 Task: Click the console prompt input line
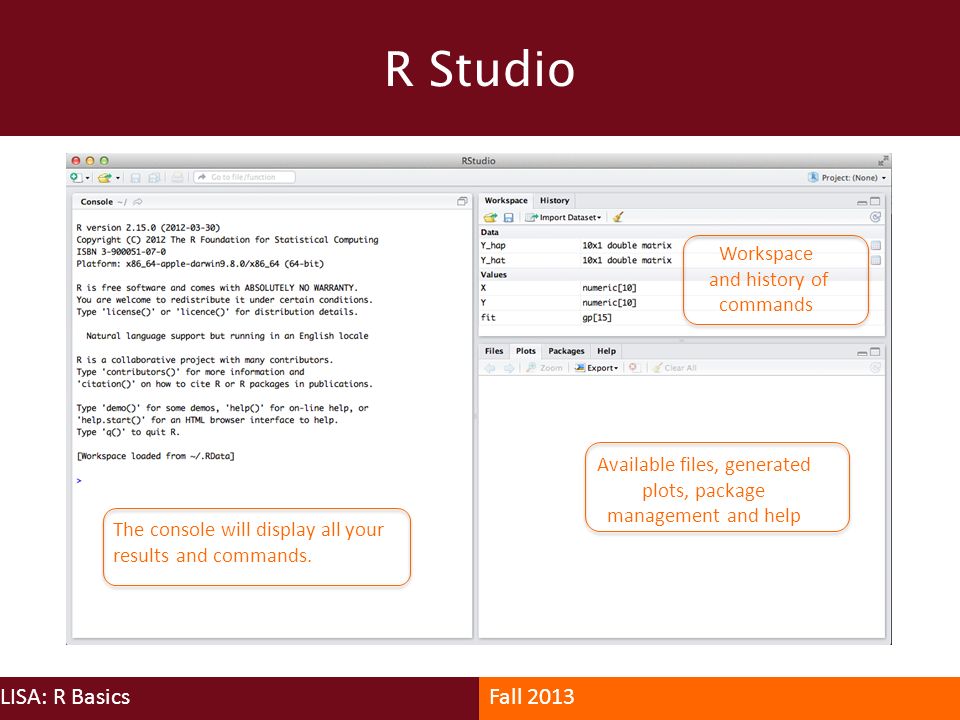click(272, 481)
